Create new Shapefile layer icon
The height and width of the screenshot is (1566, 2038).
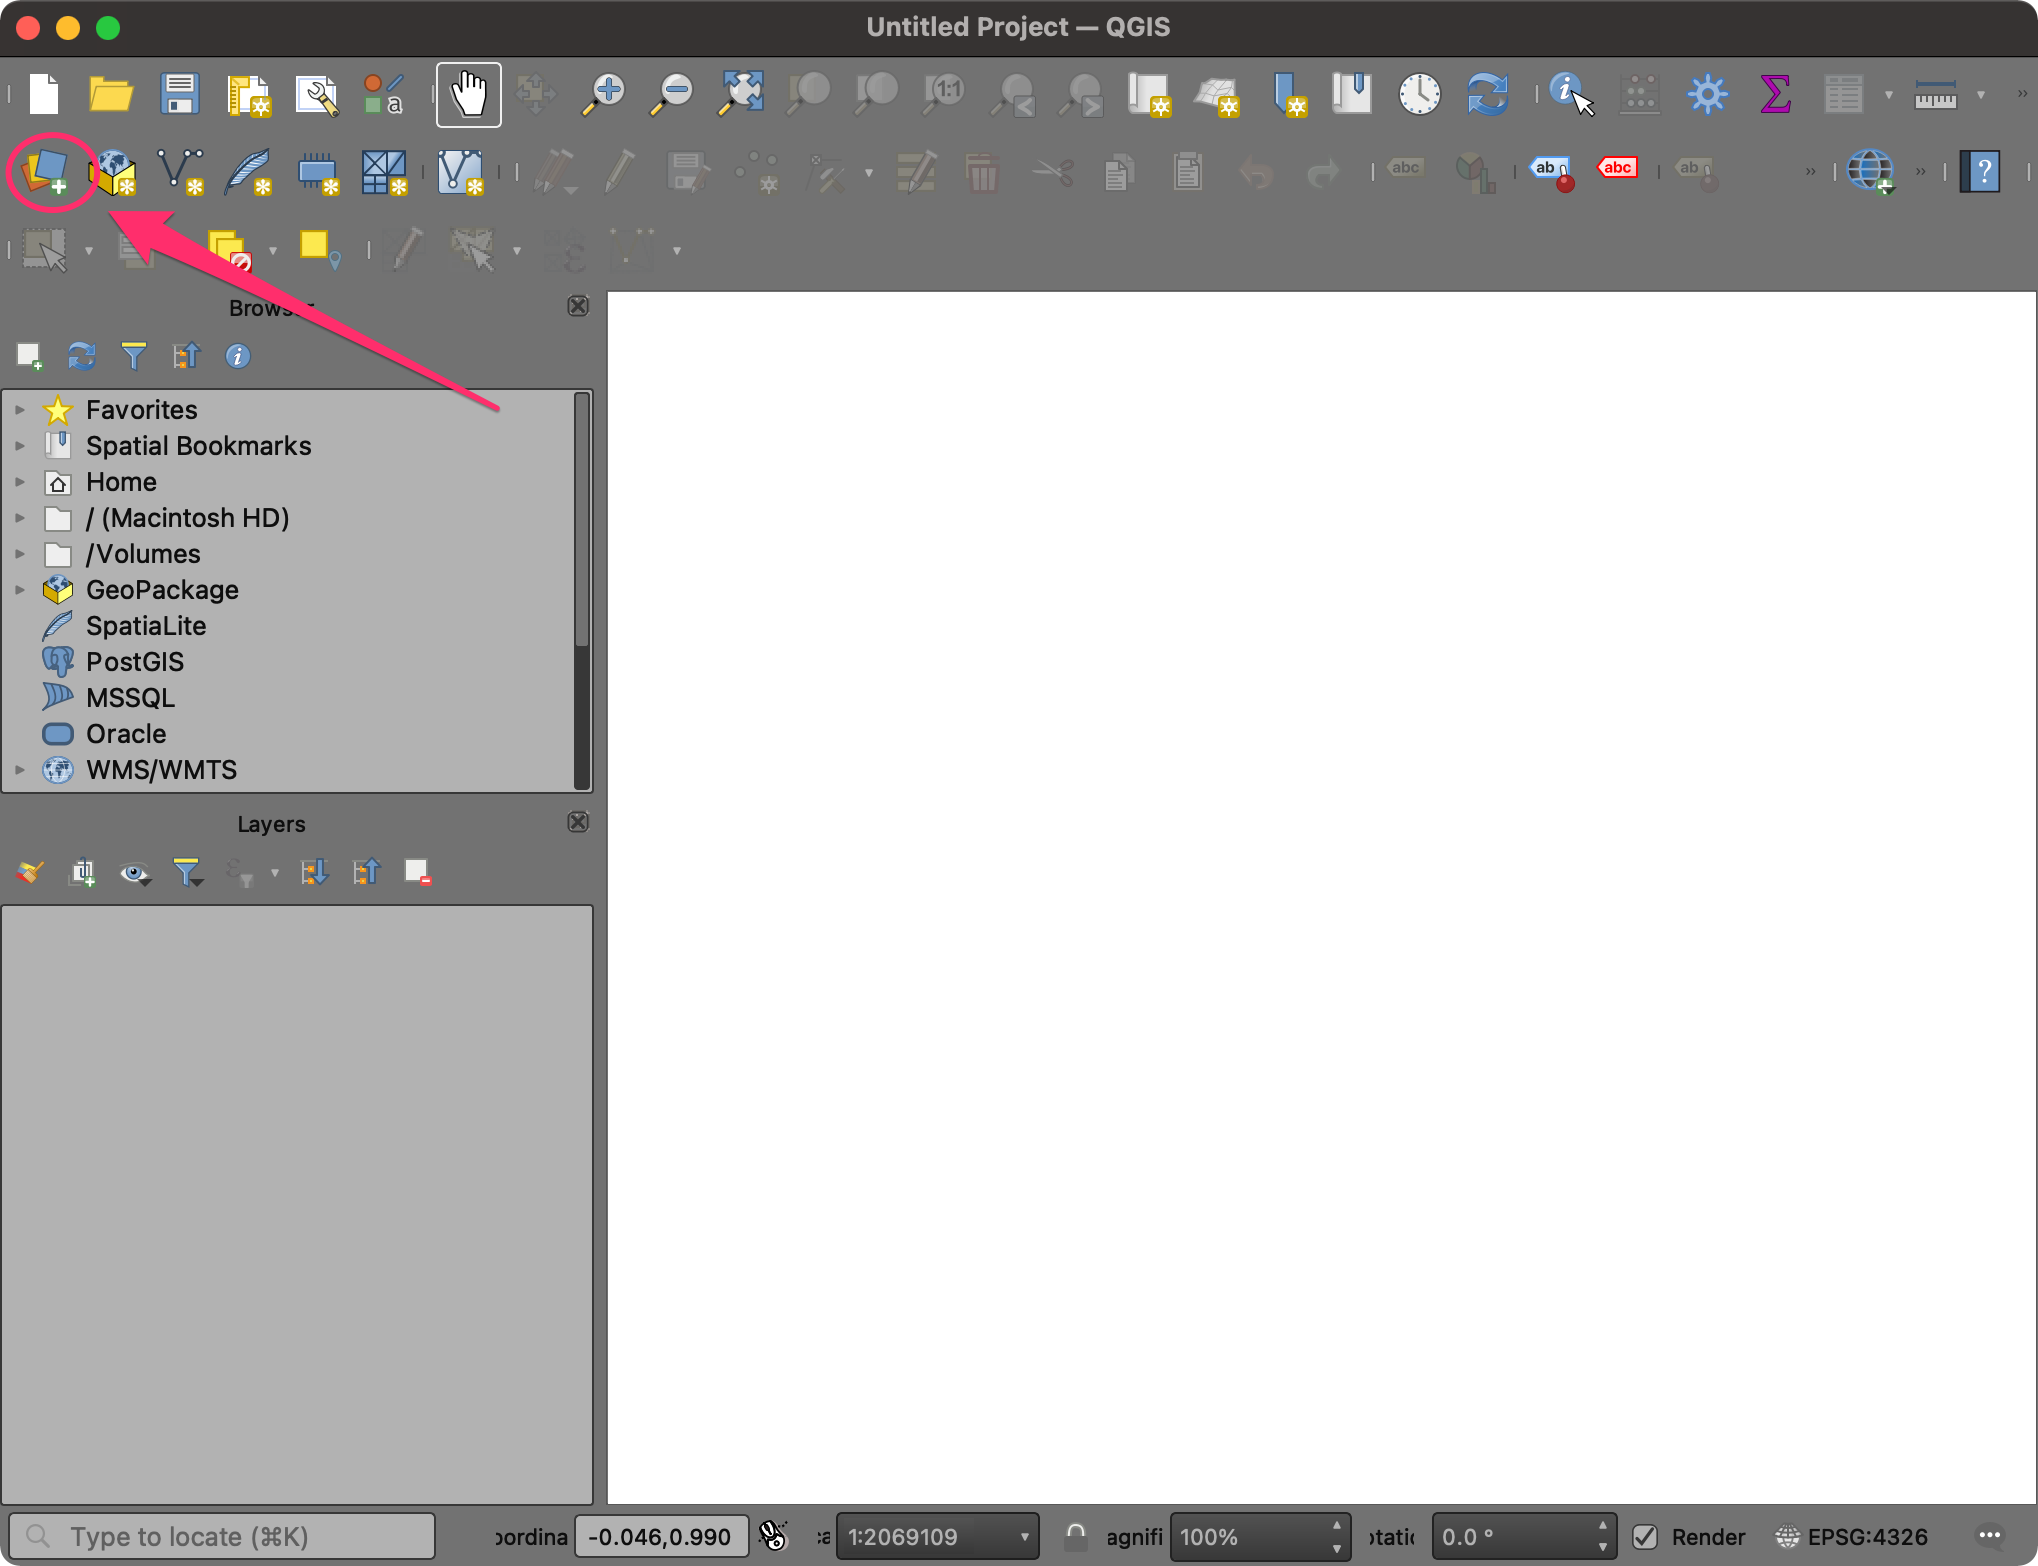181,173
